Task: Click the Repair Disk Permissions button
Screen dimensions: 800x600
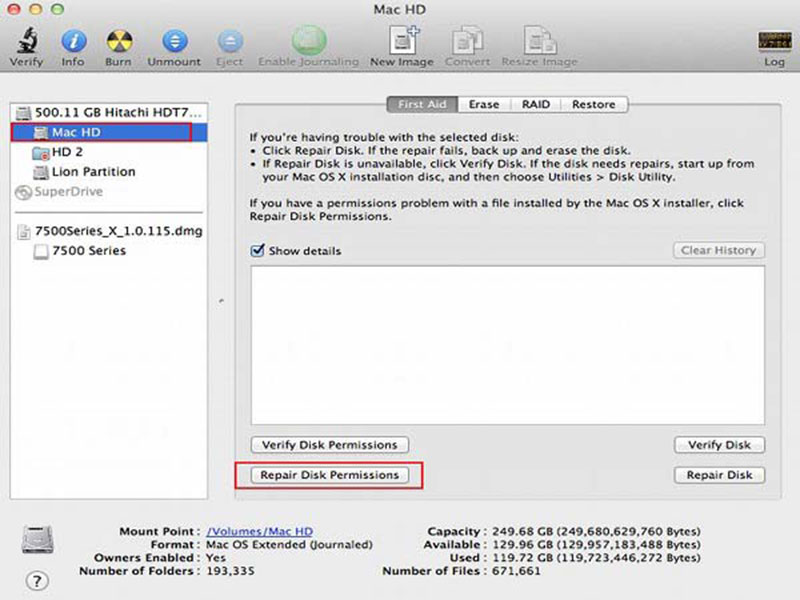Action: coord(329,476)
